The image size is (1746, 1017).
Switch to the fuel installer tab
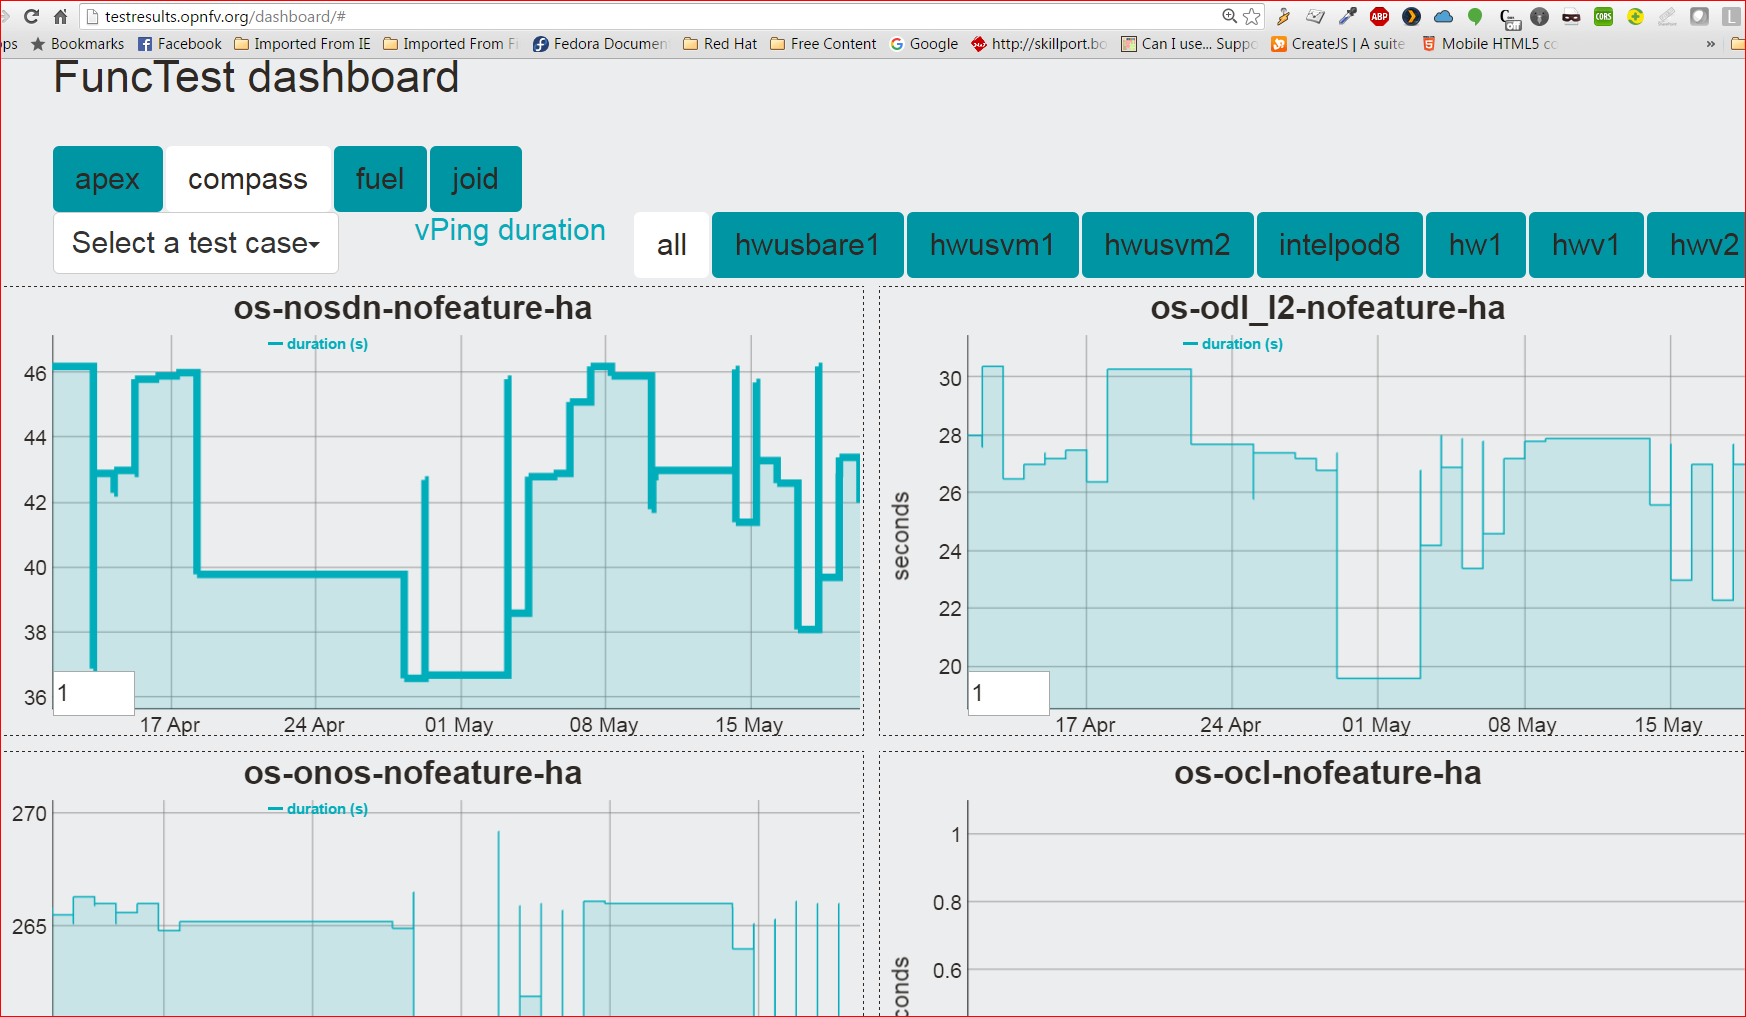(x=380, y=179)
